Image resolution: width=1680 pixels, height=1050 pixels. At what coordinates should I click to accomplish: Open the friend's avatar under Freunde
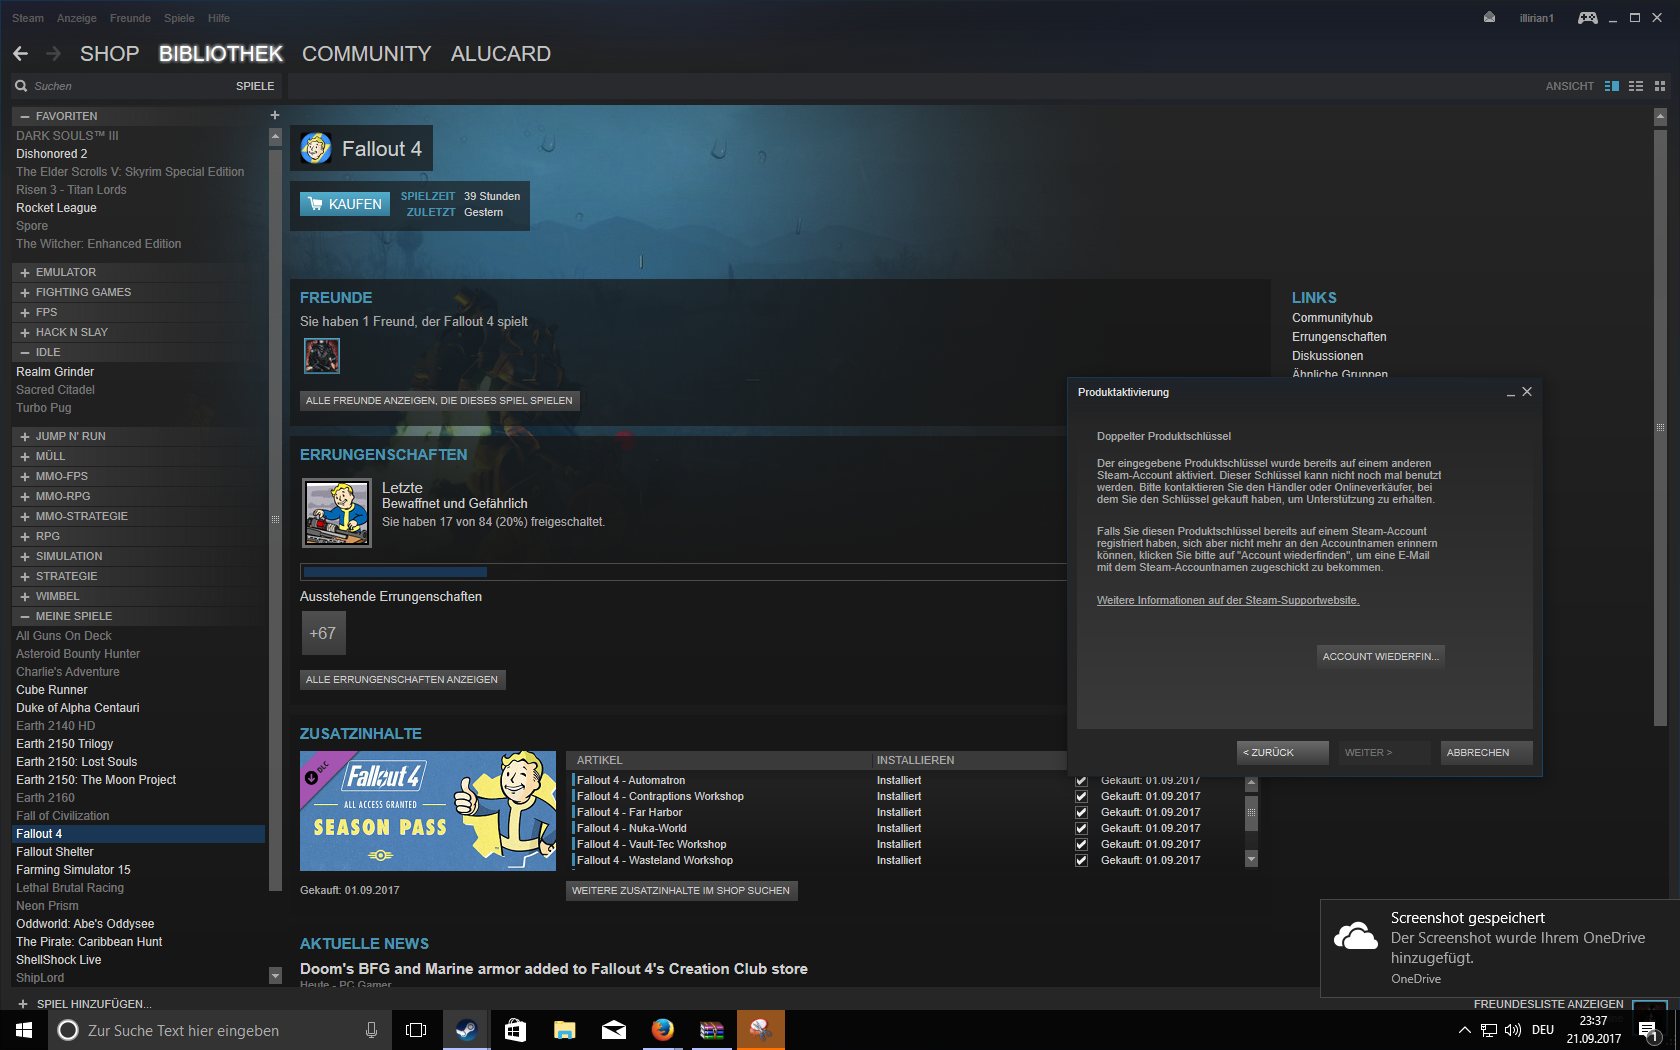(x=322, y=355)
